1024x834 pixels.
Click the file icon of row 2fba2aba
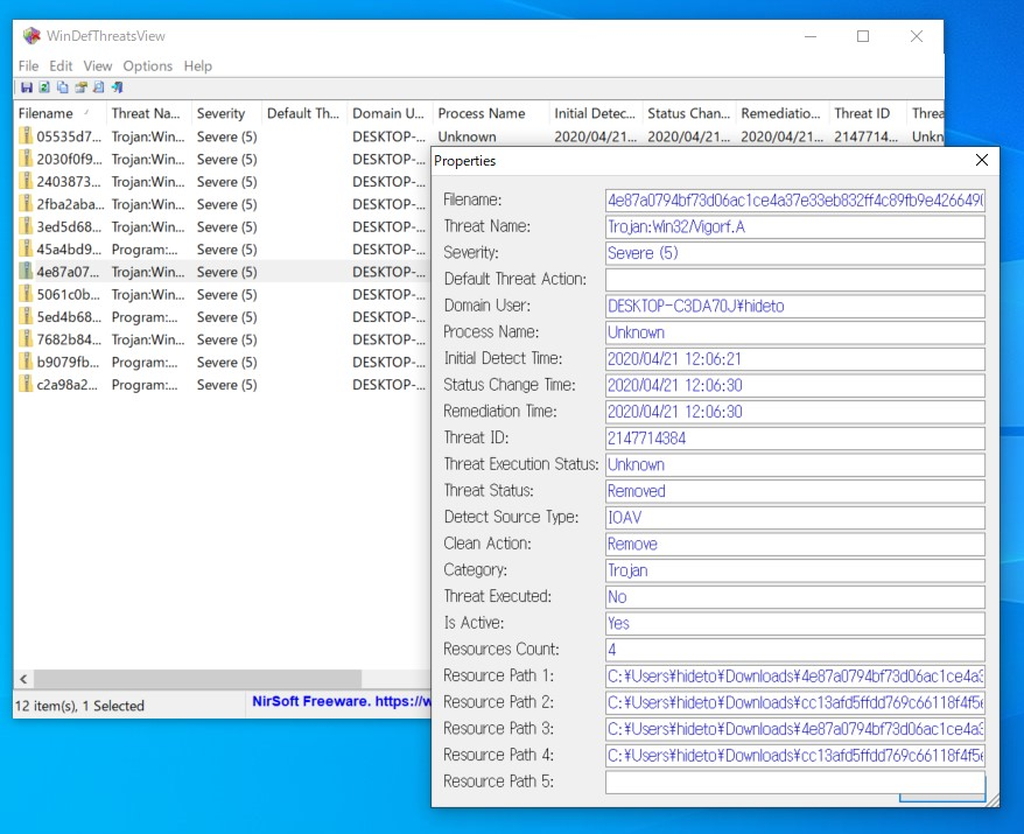click(25, 204)
